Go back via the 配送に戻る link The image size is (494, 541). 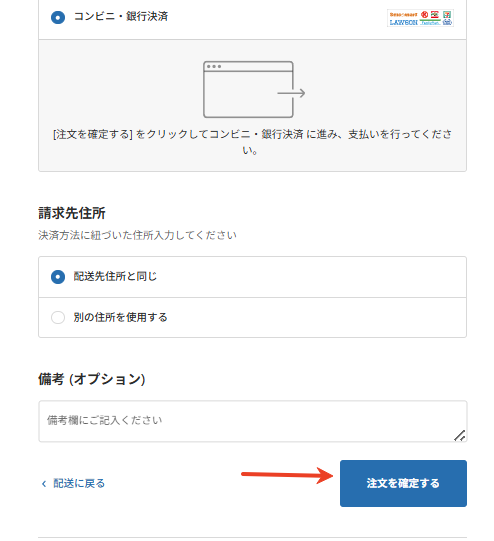pyautogui.click(x=79, y=483)
